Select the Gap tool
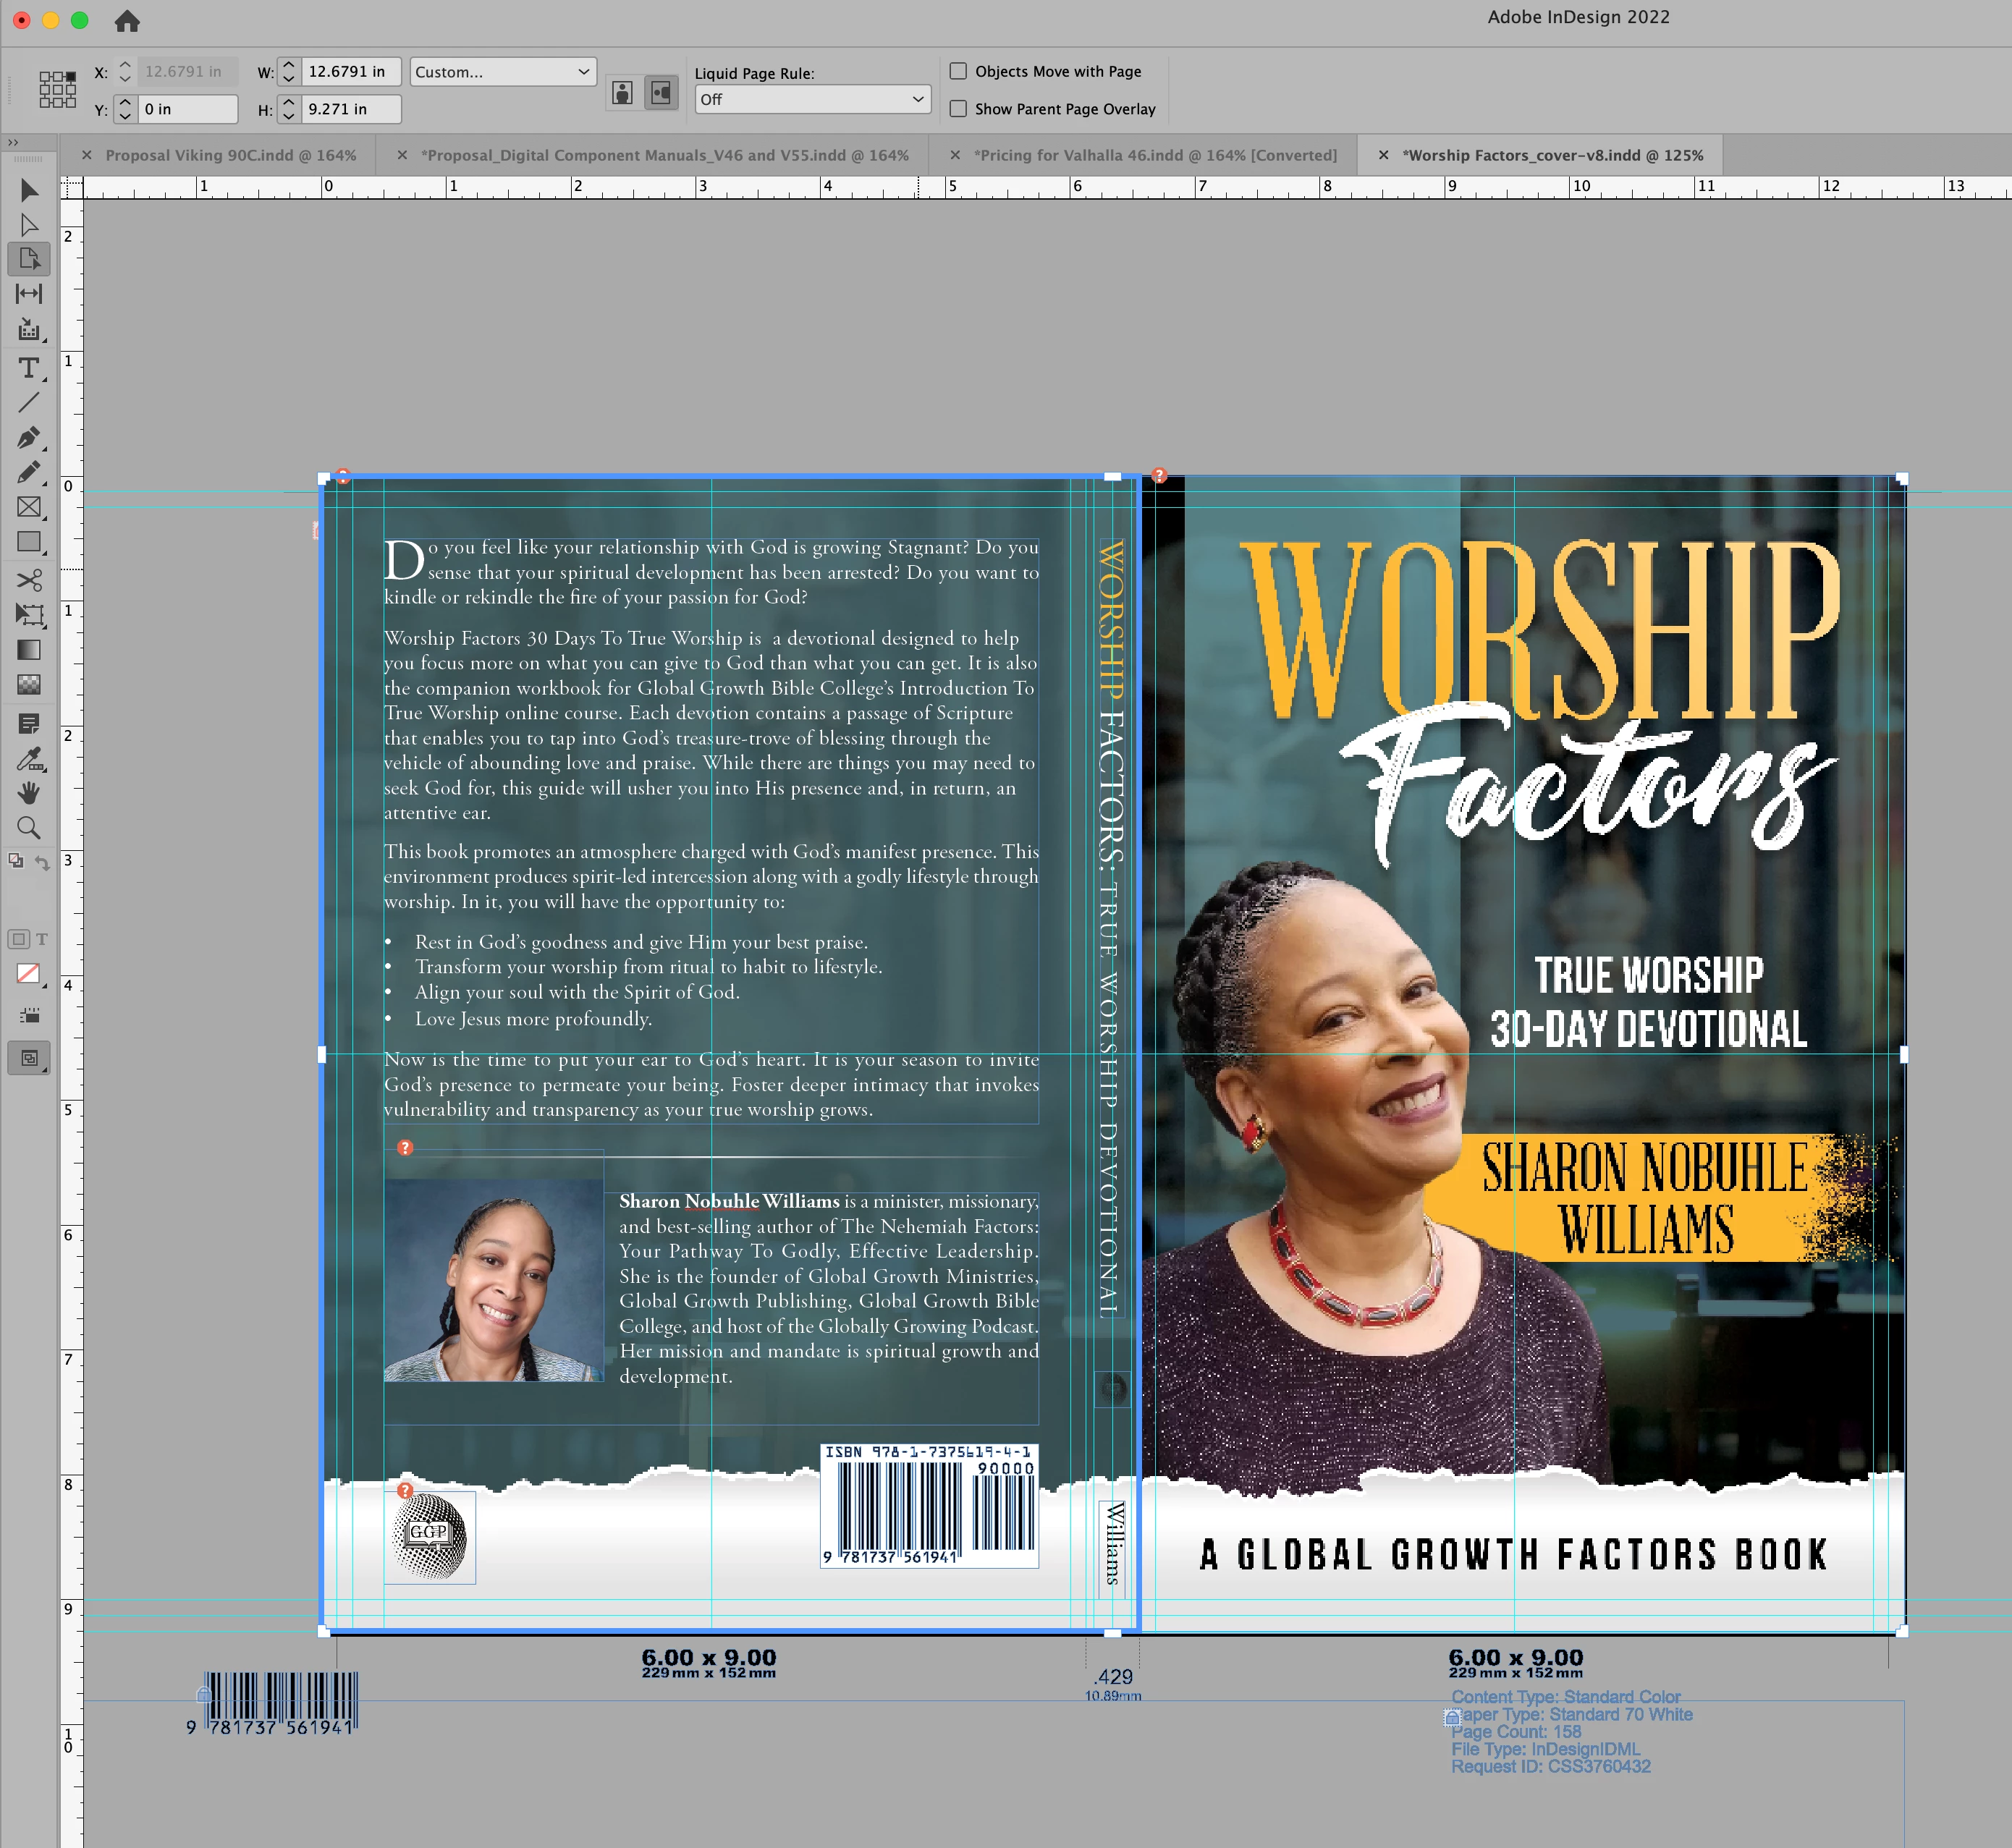Screen dimensions: 2012x1848 tap(29, 293)
